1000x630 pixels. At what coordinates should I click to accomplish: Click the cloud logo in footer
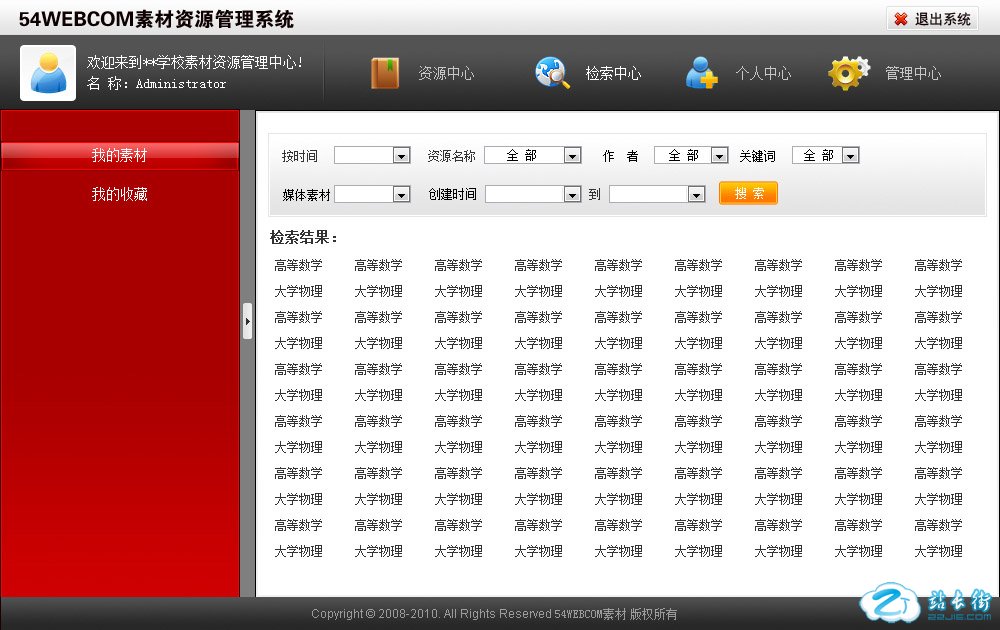point(889,601)
